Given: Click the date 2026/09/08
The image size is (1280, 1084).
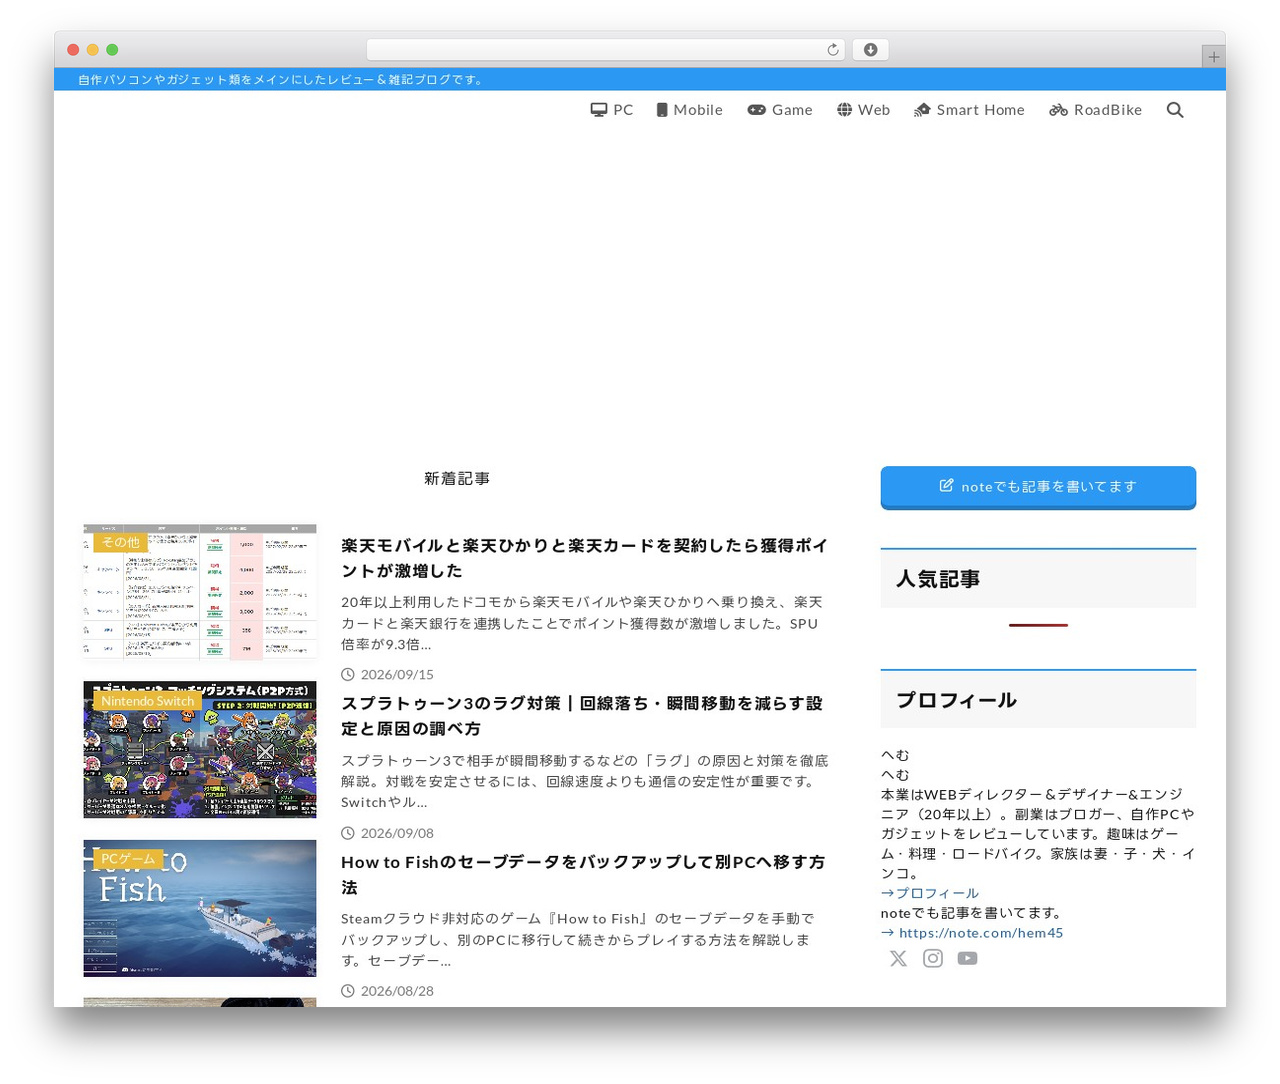Looking at the screenshot, I should click(397, 833).
